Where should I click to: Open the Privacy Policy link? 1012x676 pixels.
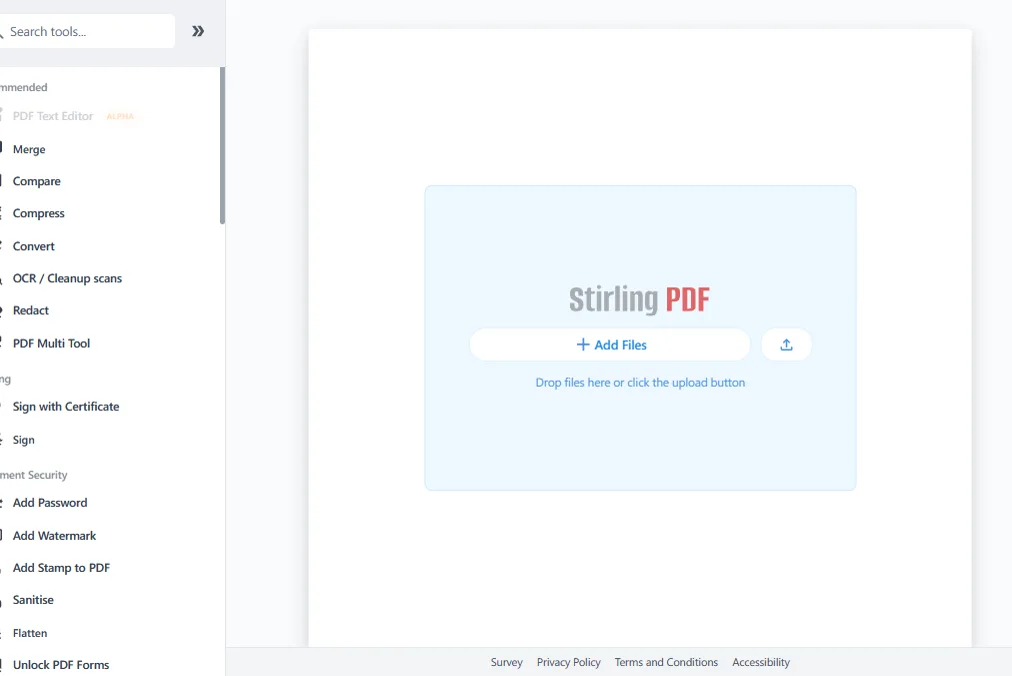click(x=569, y=662)
